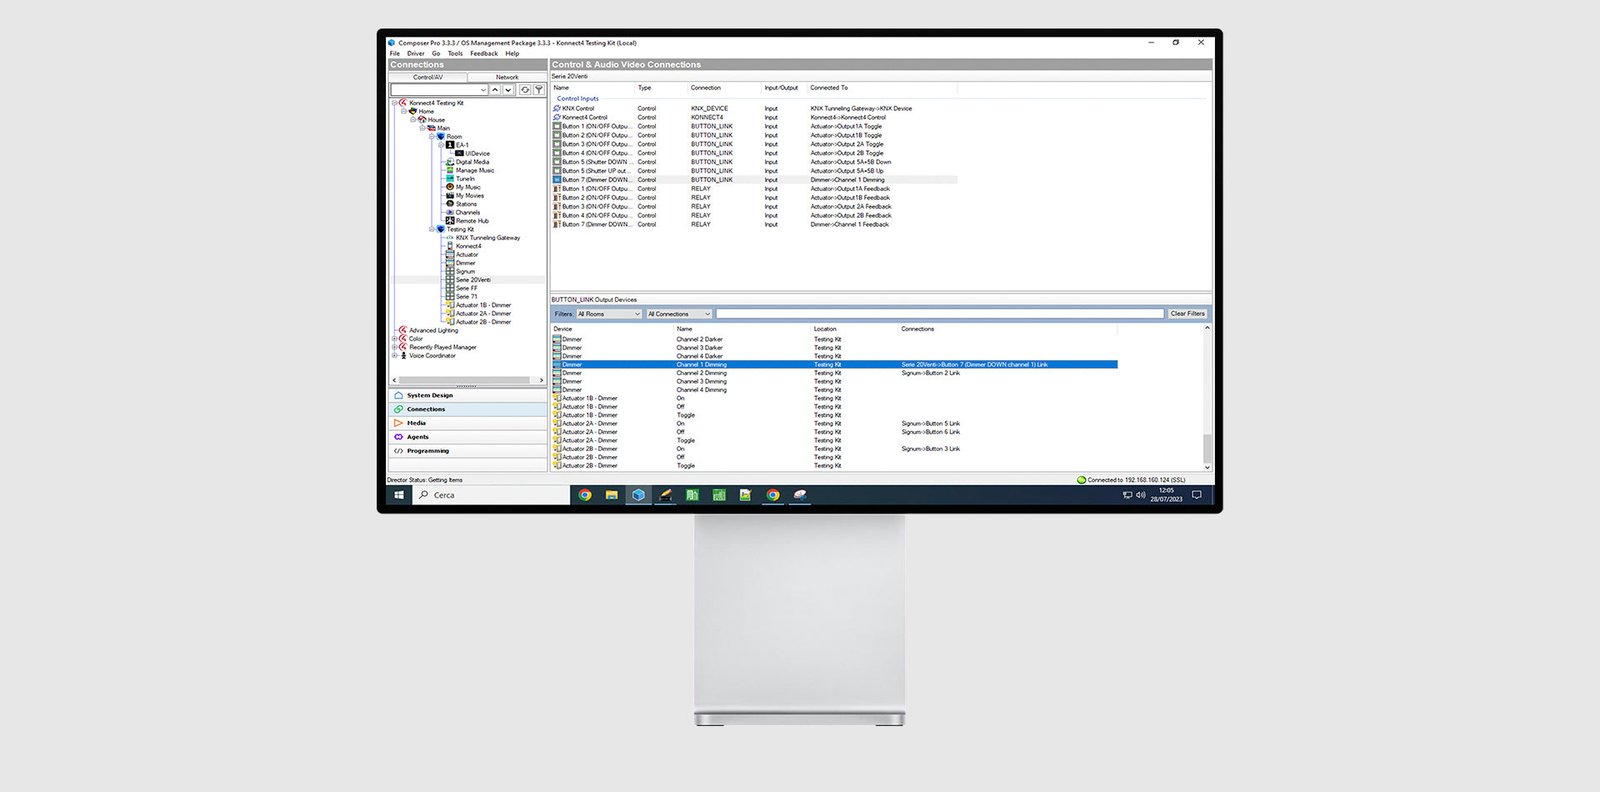Select the Channel 2 Dimming row

pyautogui.click(x=835, y=373)
